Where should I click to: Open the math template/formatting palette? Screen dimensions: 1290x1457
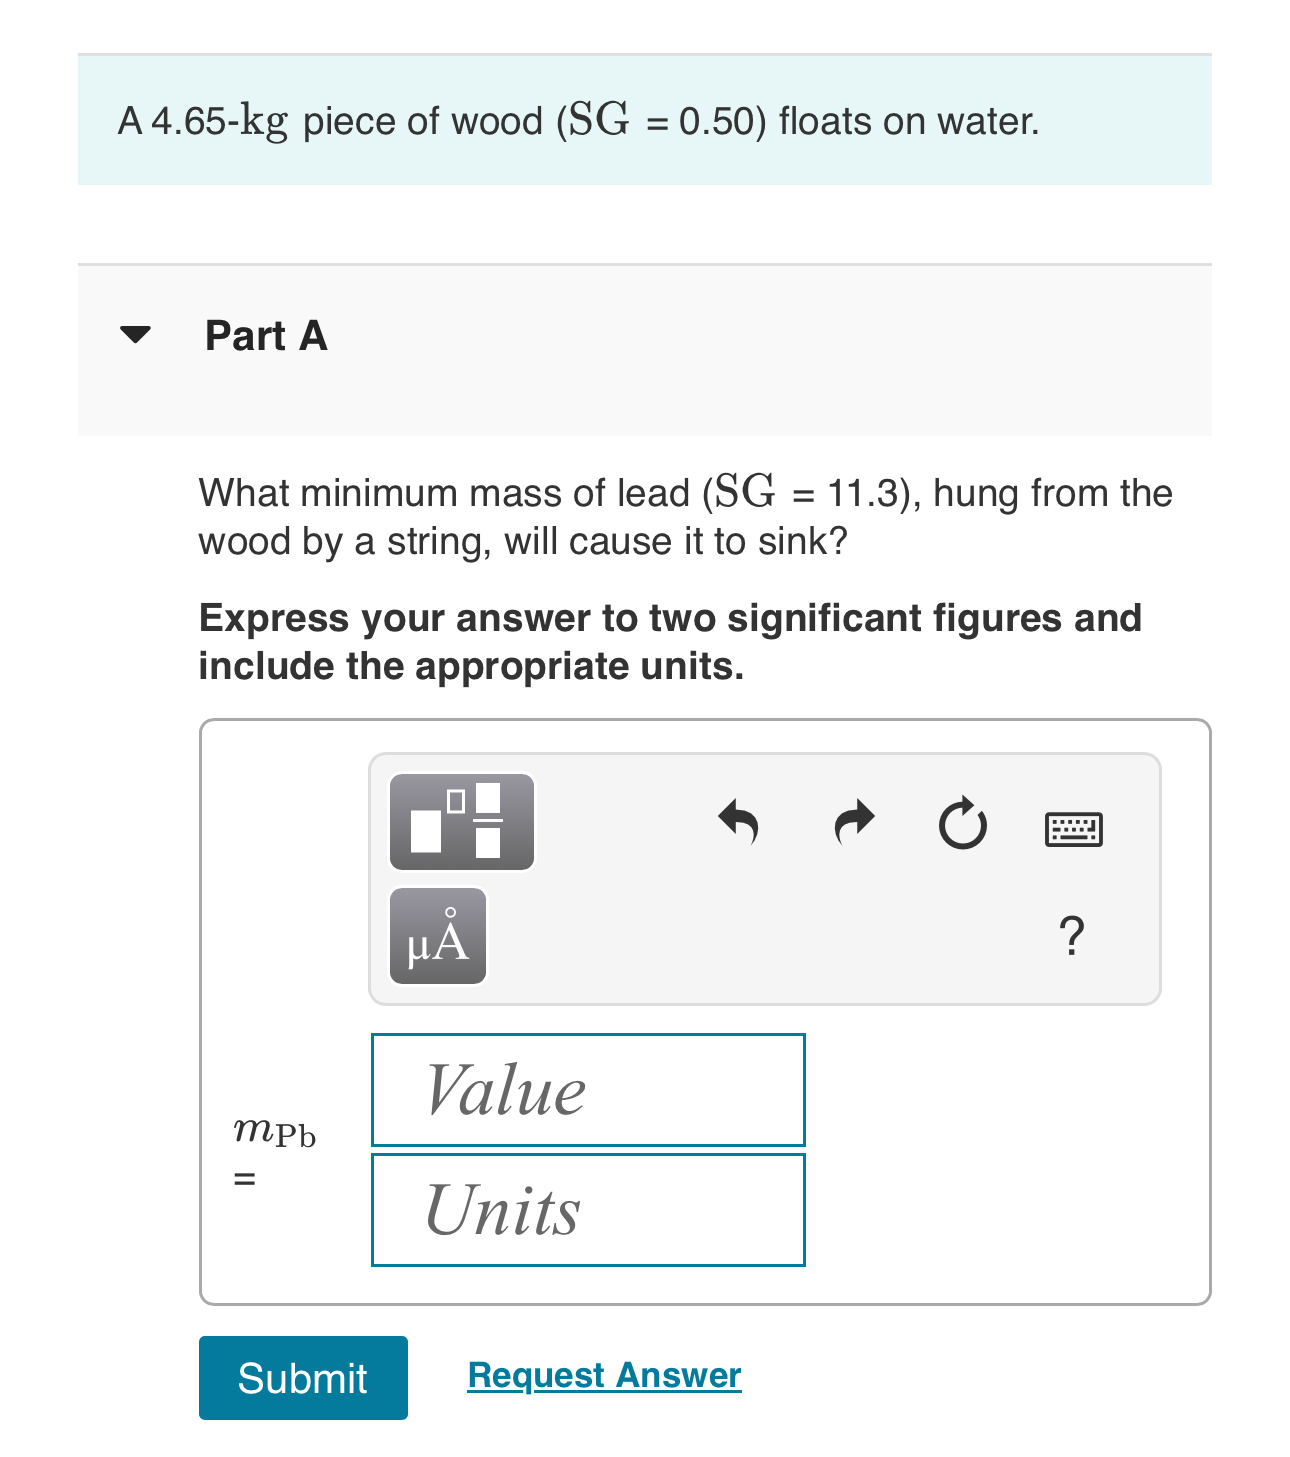[x=461, y=822]
